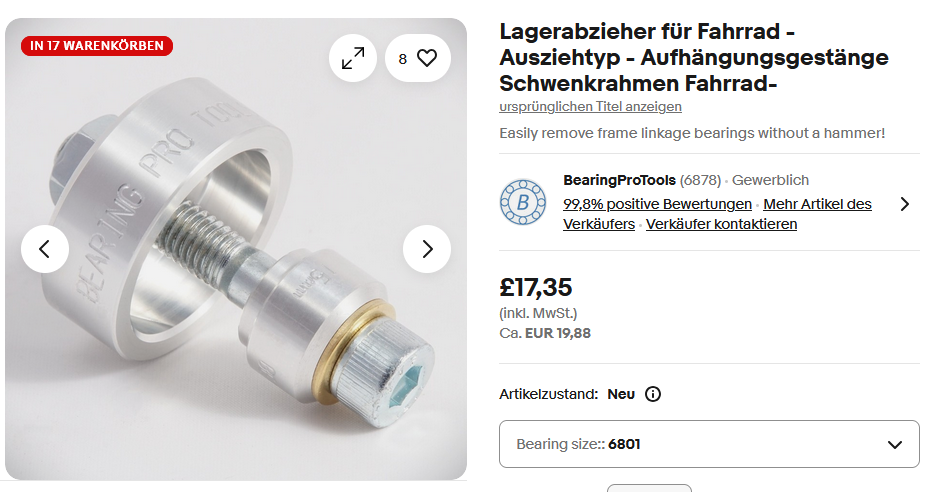Image resolution: width=930 pixels, height=492 pixels.
Task: Open seller details with right chevron
Action: point(904,204)
